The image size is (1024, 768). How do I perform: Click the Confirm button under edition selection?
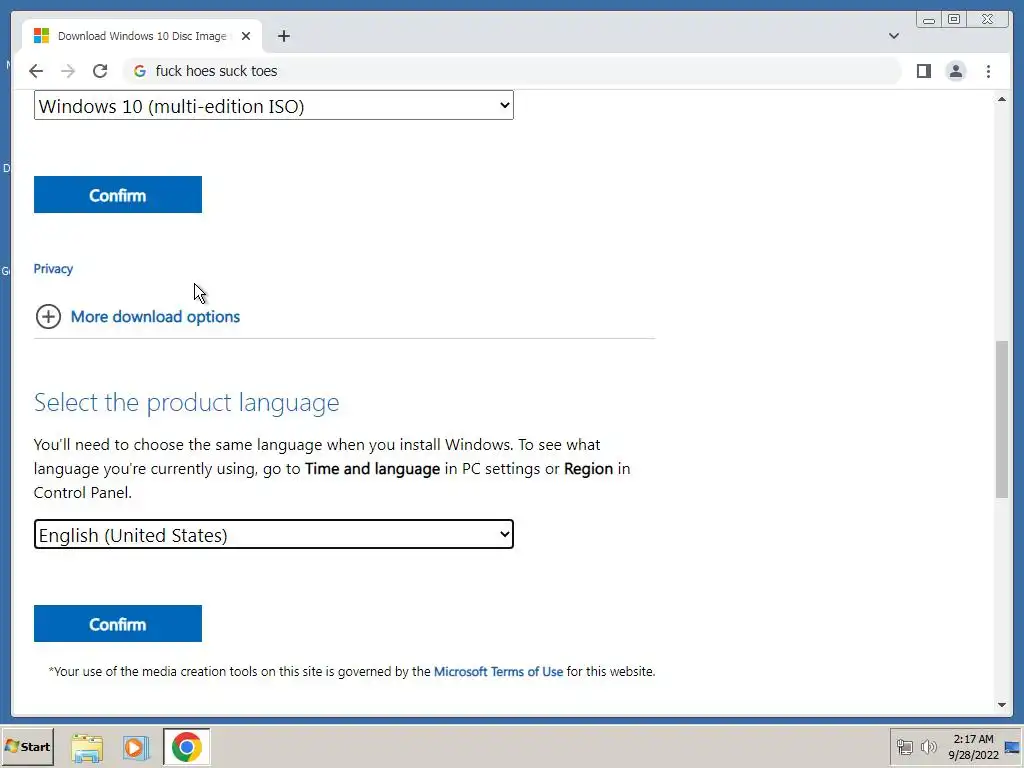pyautogui.click(x=118, y=195)
